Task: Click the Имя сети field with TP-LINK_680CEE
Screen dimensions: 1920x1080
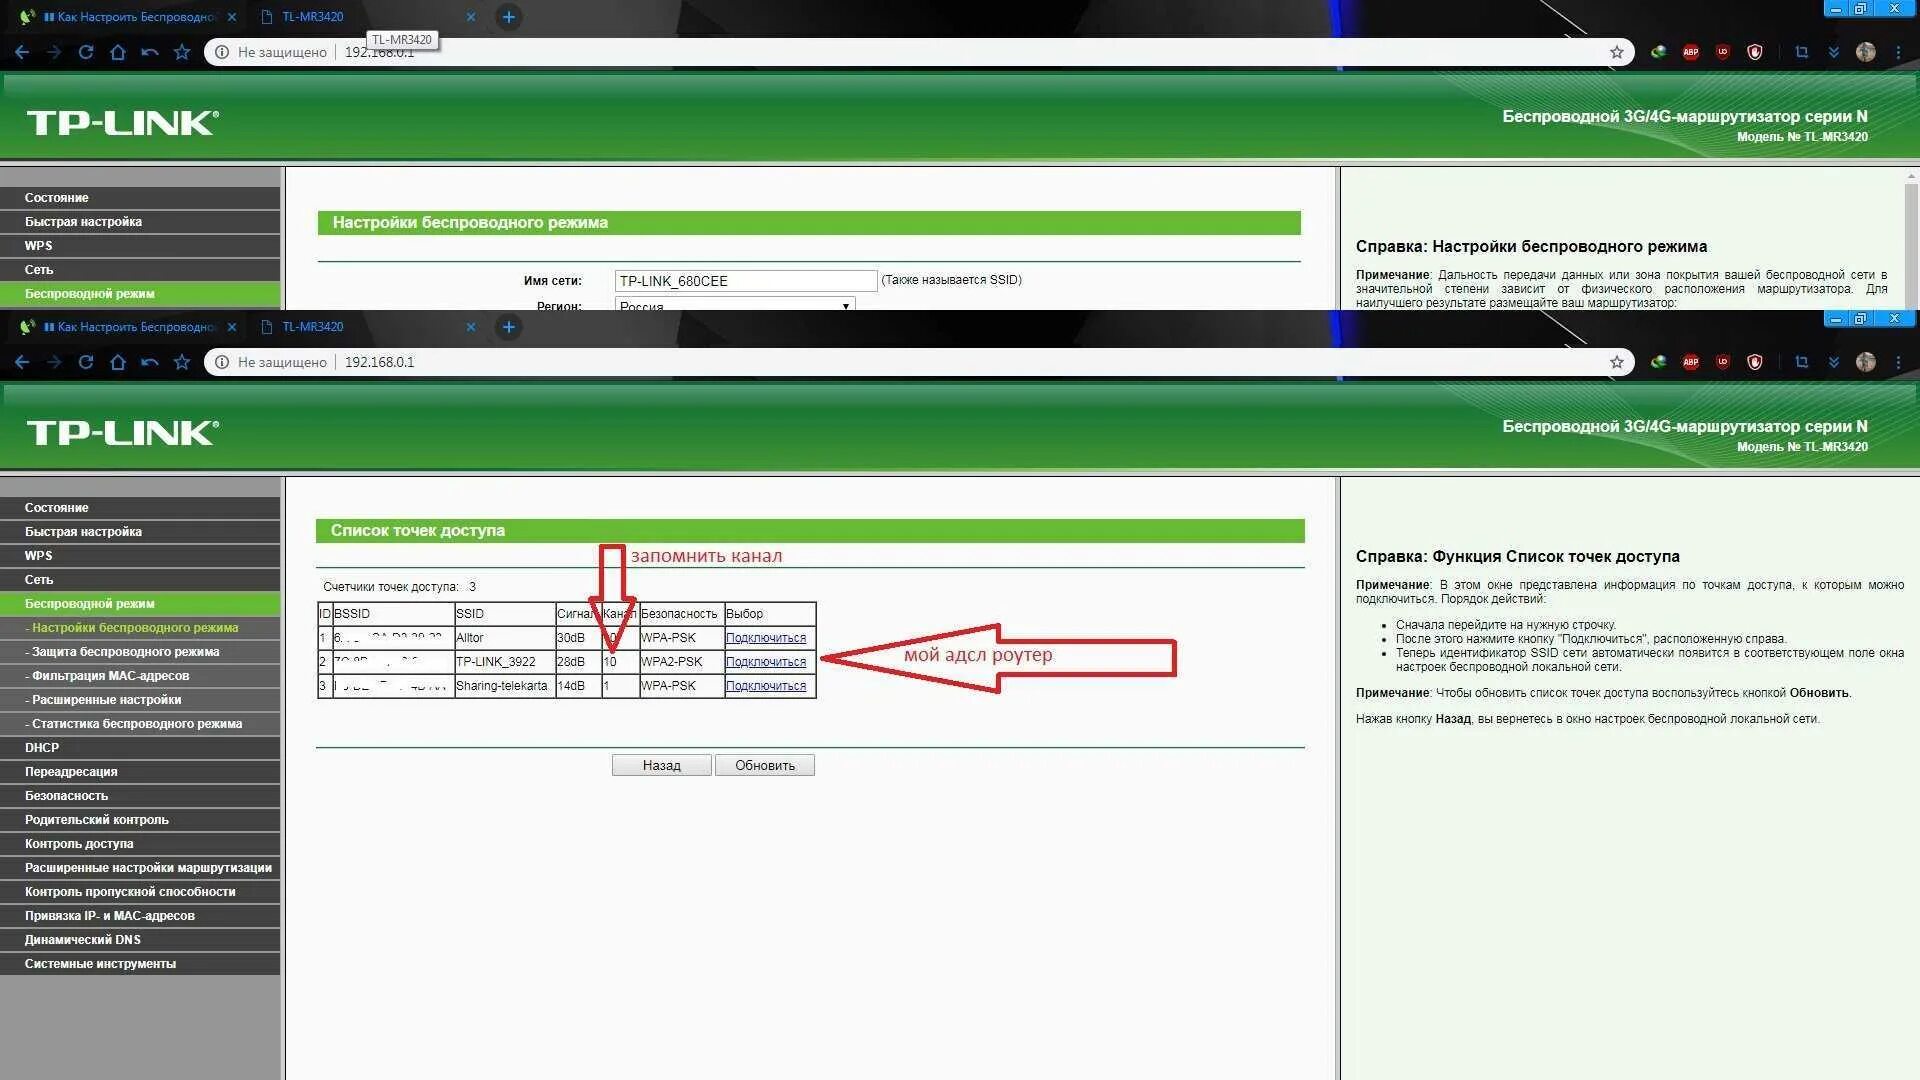Action: pos(745,281)
